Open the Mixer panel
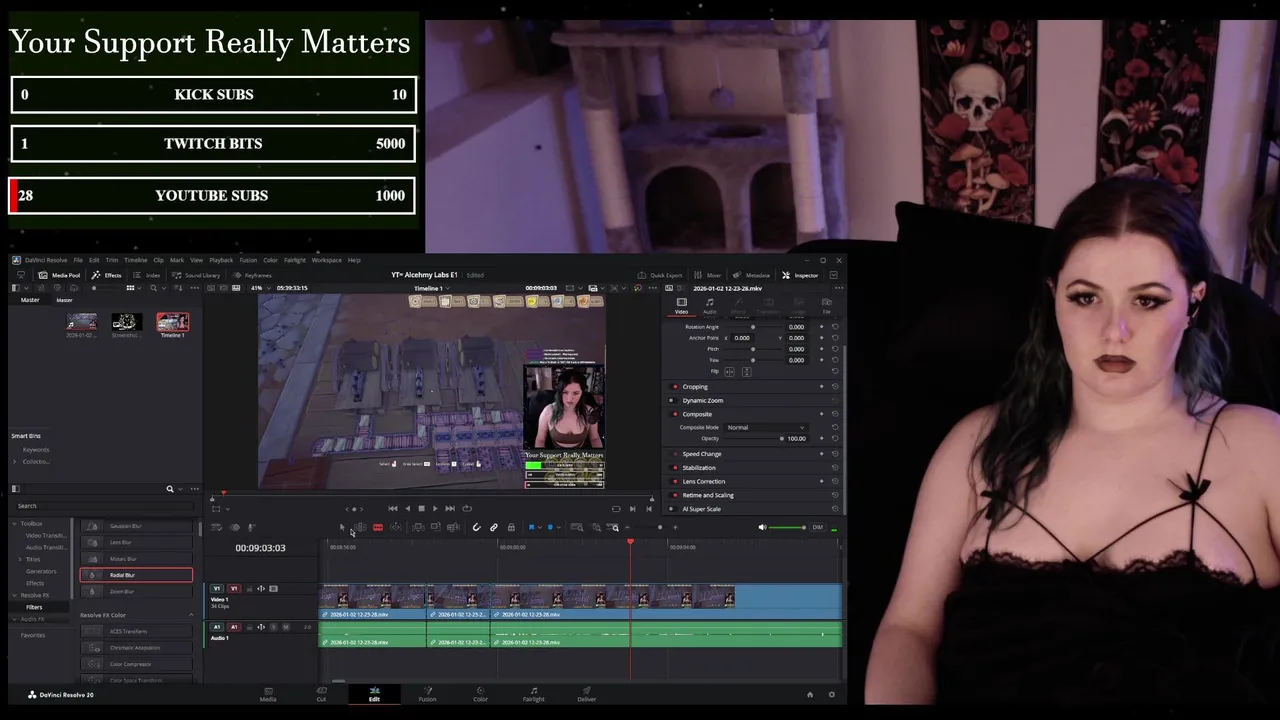The image size is (1280, 720). pyautogui.click(x=708, y=275)
